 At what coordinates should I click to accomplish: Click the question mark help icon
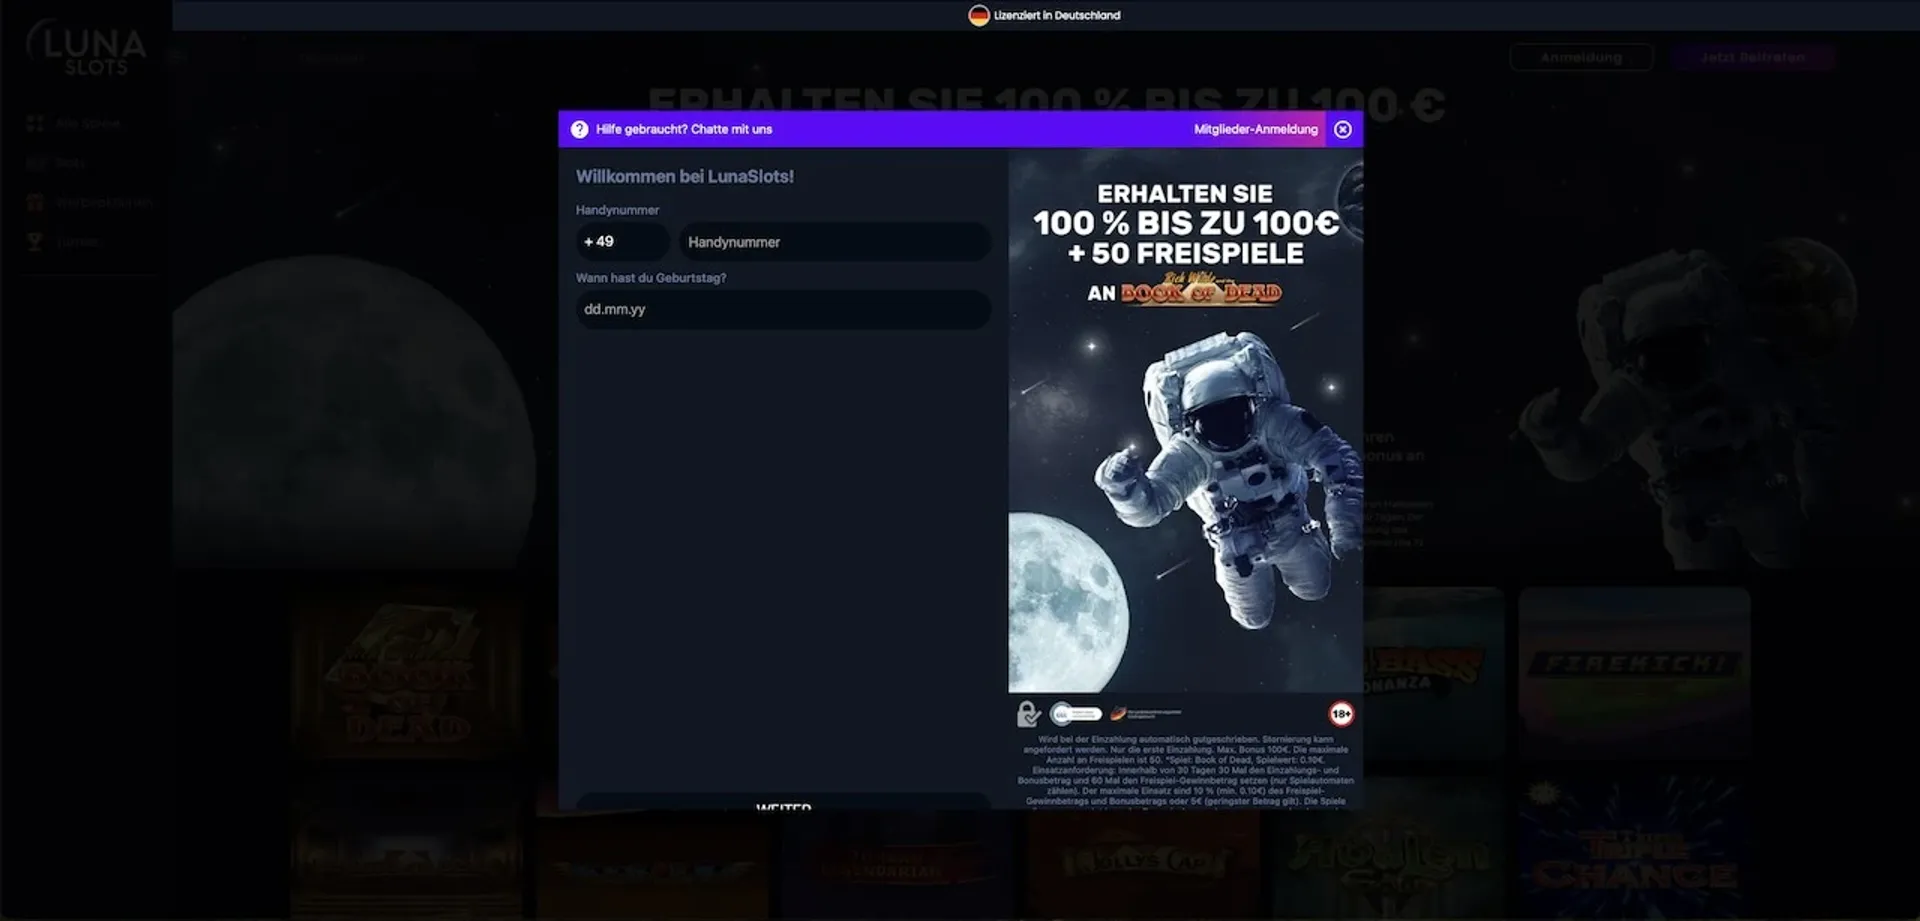(x=579, y=129)
